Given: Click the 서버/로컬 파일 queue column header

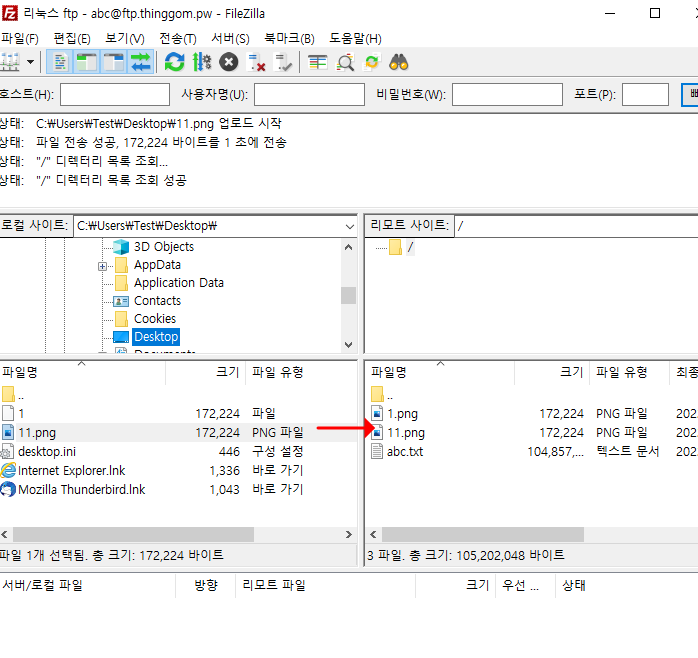Looking at the screenshot, I should tap(88, 585).
